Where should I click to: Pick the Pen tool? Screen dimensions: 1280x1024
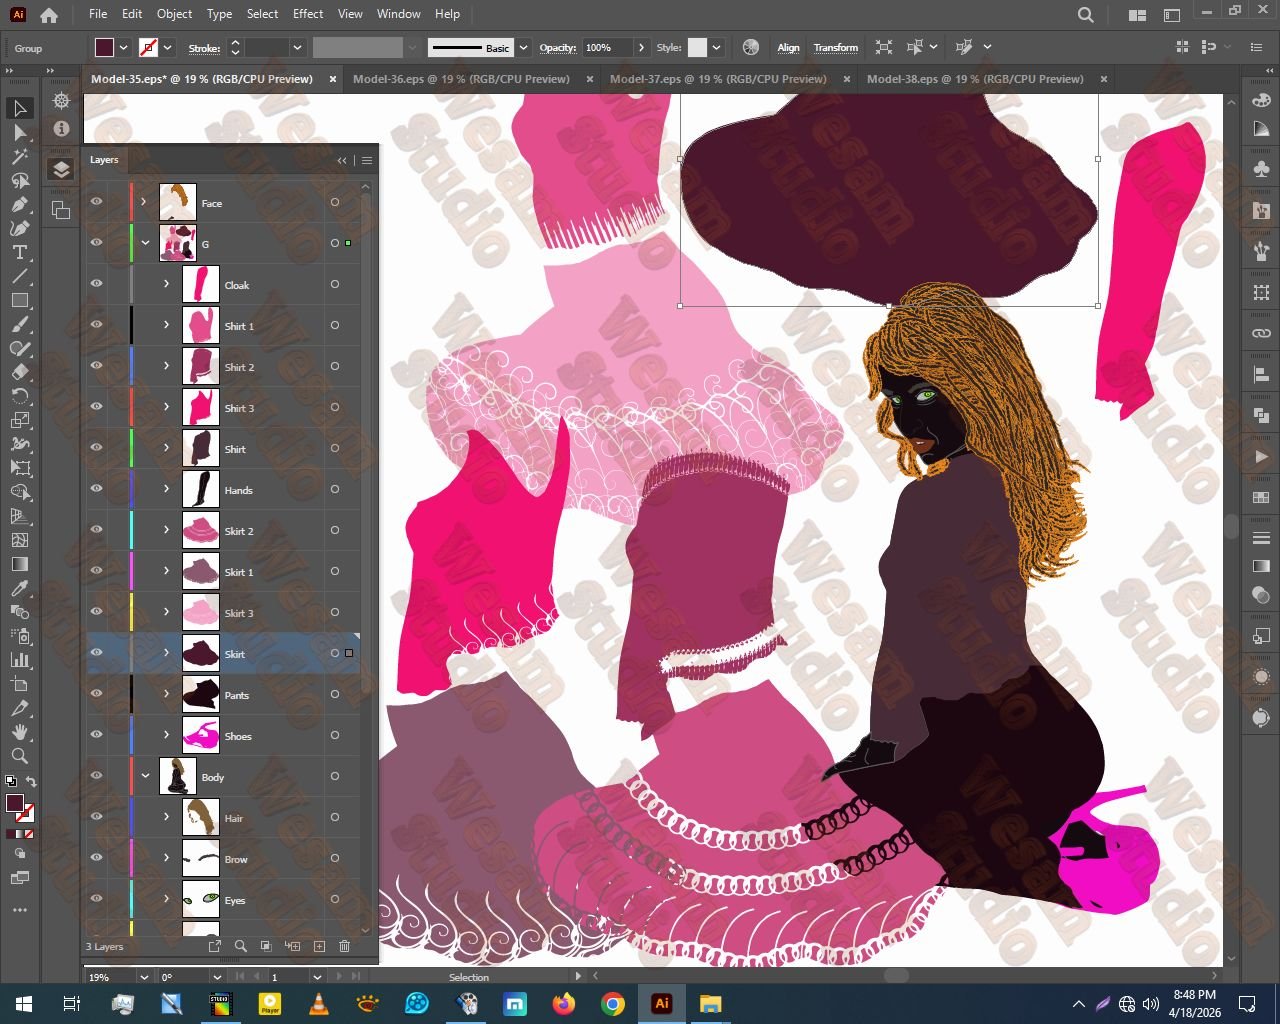click(20, 204)
